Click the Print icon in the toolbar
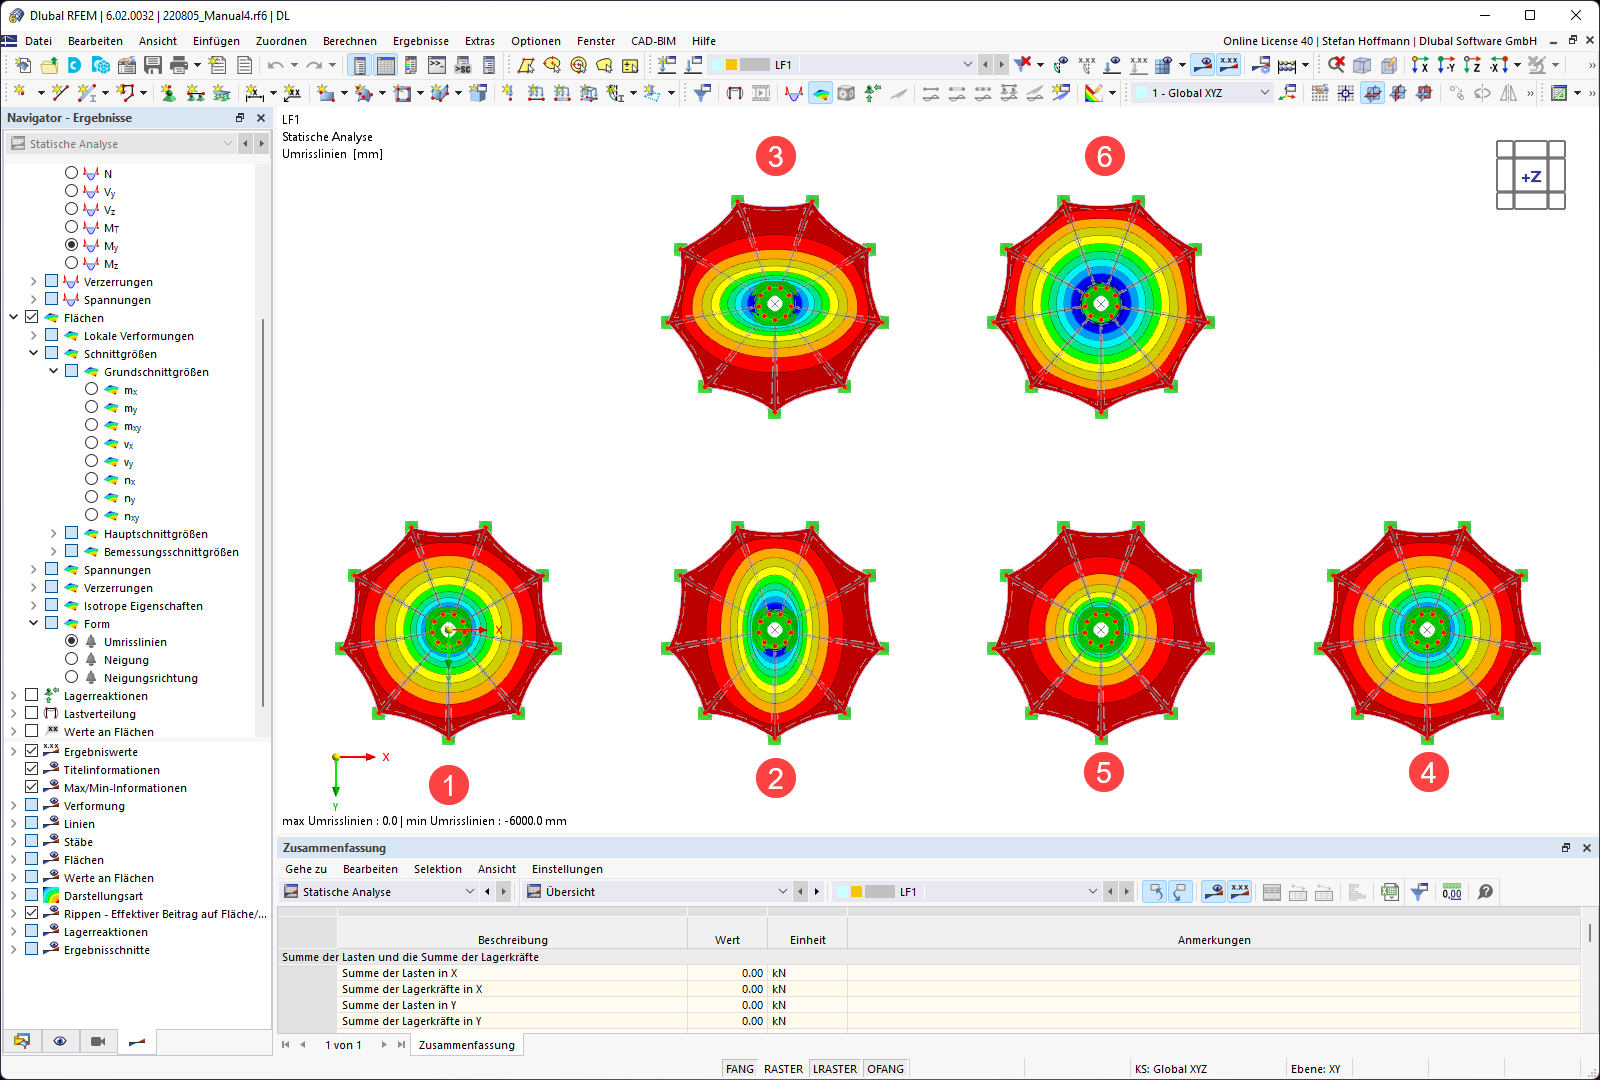Screen dimensions: 1600x1080 point(179,65)
